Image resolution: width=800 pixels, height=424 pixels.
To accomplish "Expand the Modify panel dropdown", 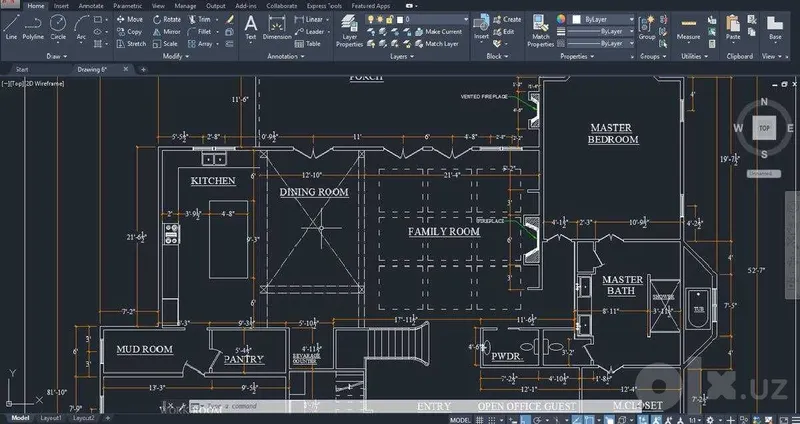I will pos(176,56).
